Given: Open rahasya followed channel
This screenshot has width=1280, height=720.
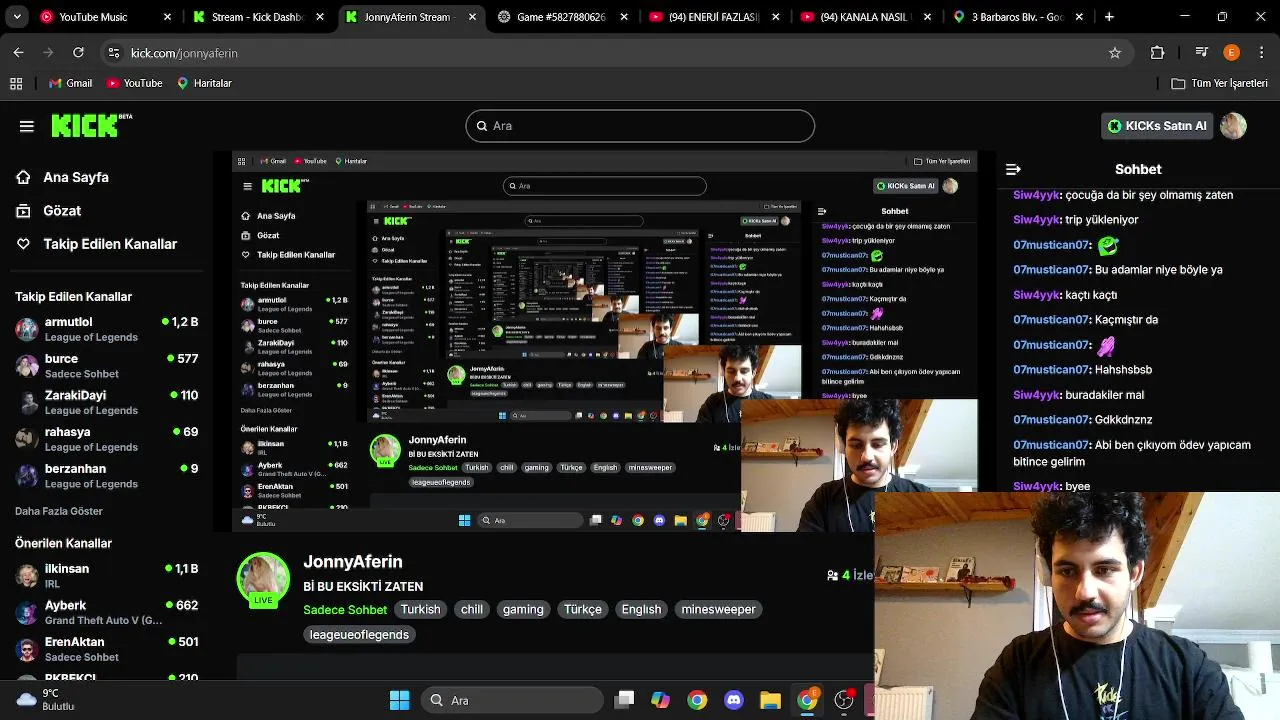Looking at the screenshot, I should pos(107,439).
